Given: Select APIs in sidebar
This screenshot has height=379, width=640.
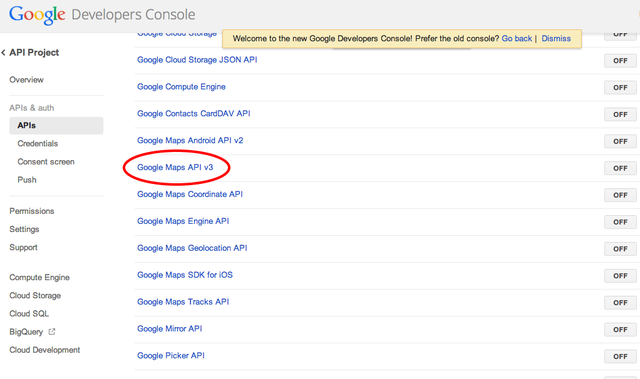Looking at the screenshot, I should [x=56, y=126].
